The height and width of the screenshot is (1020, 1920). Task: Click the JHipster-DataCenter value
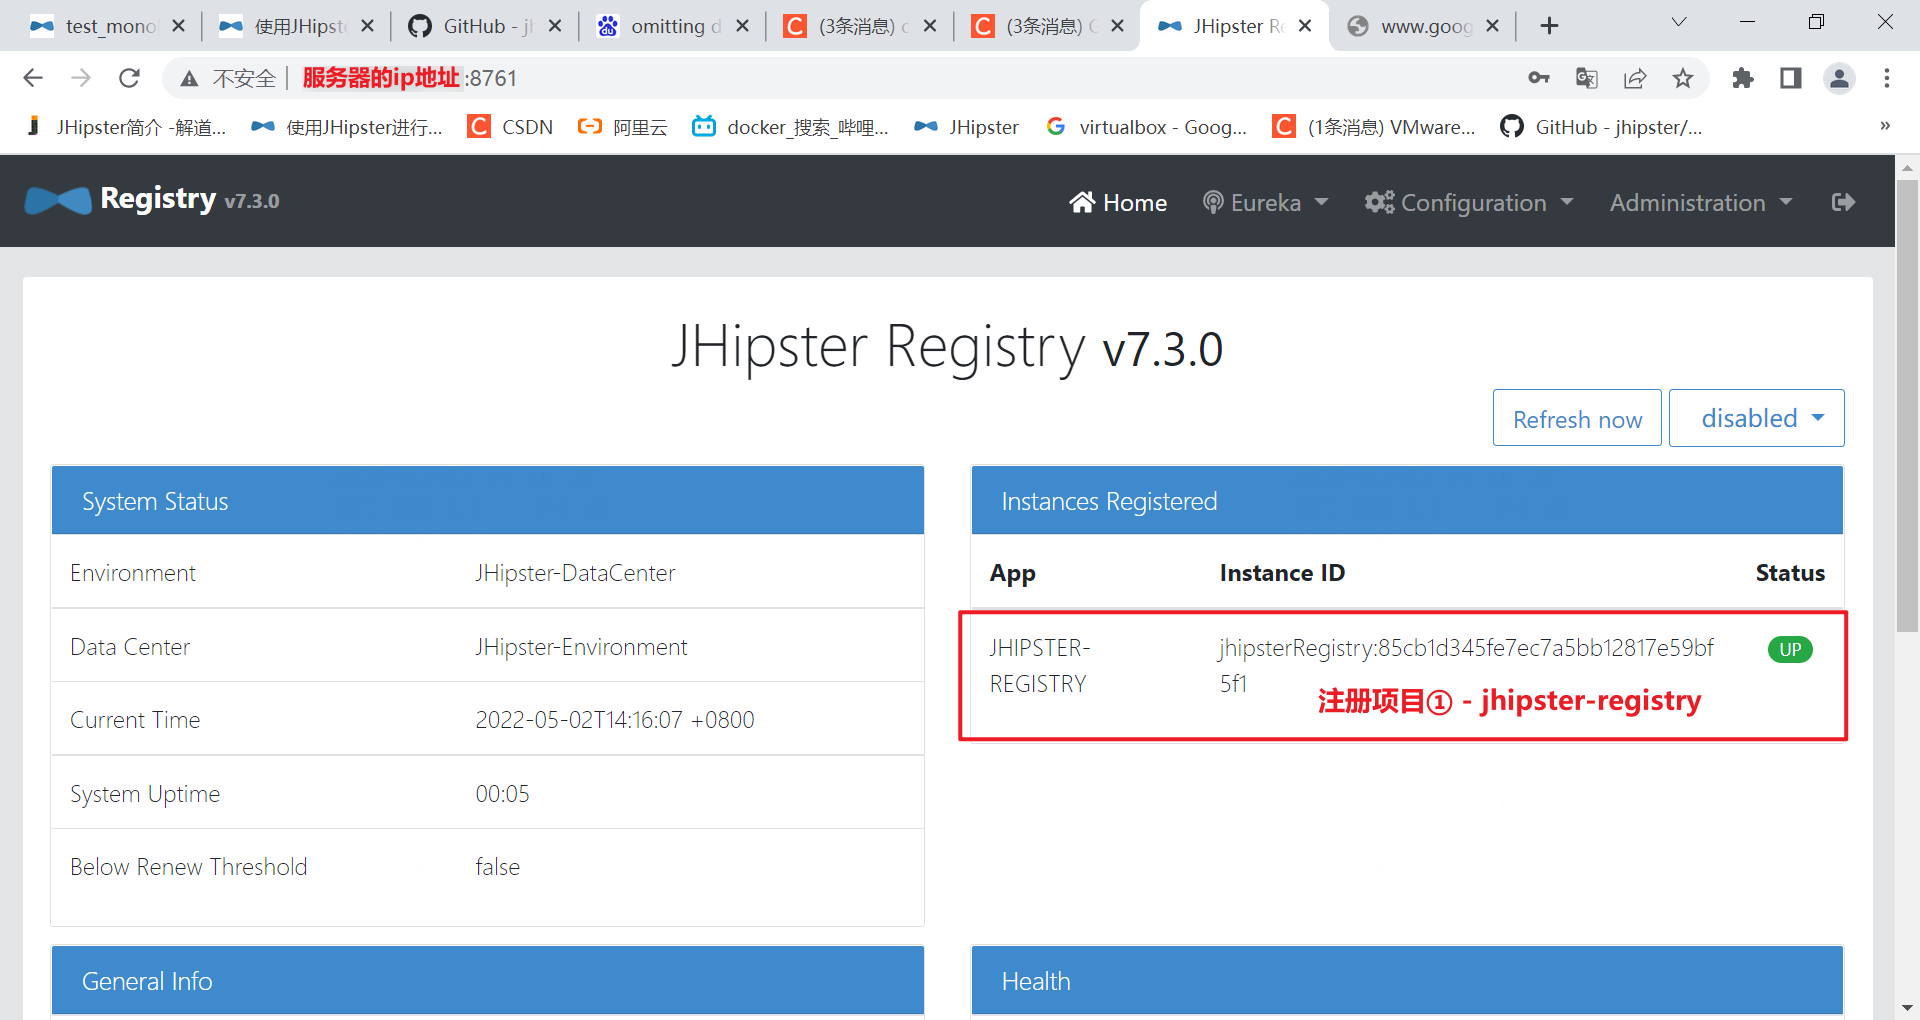[575, 573]
